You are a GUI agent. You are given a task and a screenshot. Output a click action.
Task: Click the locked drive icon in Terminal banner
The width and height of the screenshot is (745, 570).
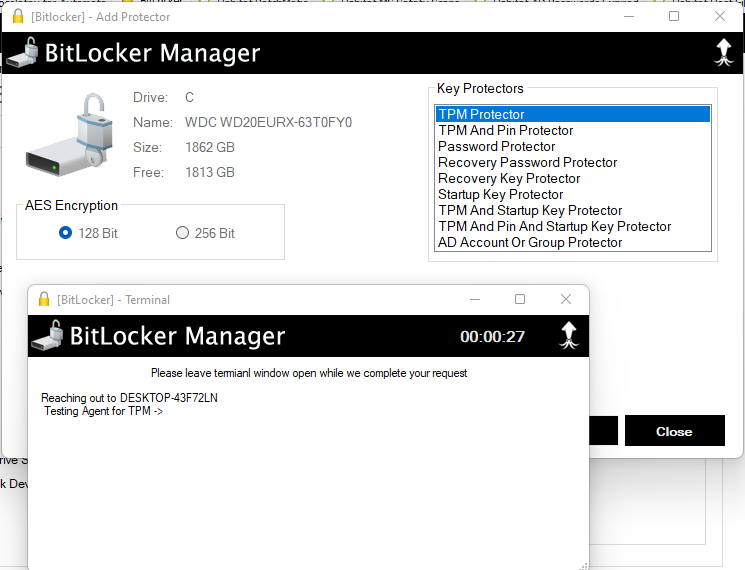(48, 335)
